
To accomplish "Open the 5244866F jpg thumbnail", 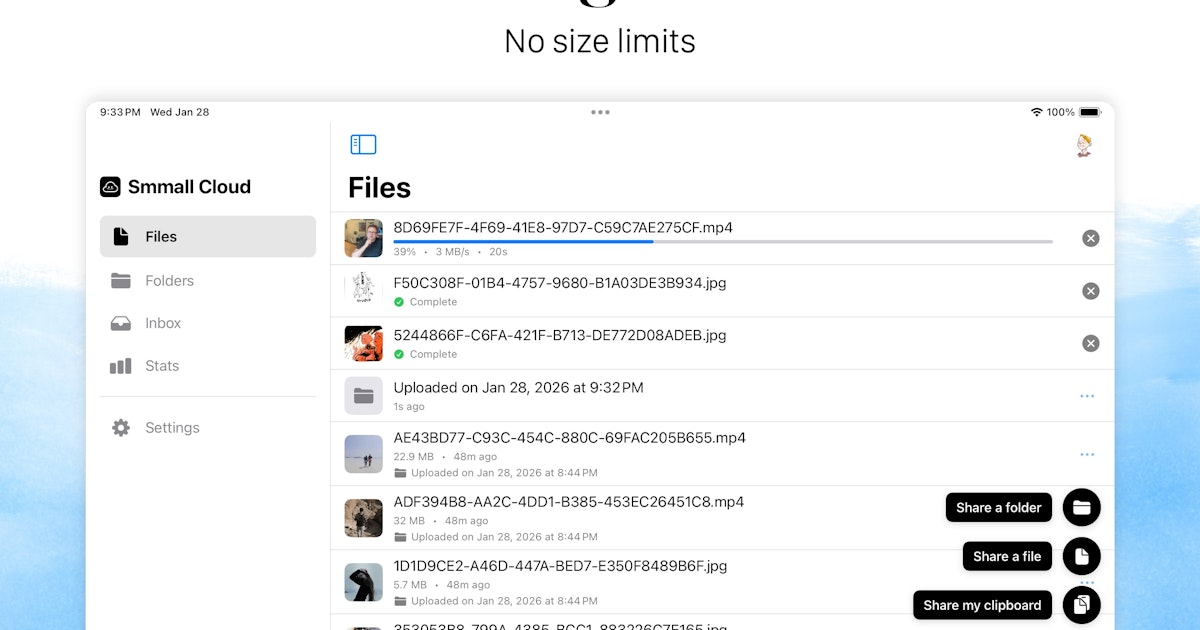I will [364, 343].
